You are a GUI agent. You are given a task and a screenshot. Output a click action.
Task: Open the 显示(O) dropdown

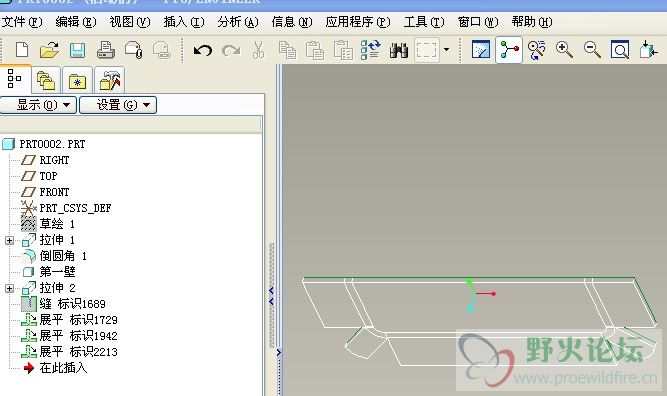point(38,105)
